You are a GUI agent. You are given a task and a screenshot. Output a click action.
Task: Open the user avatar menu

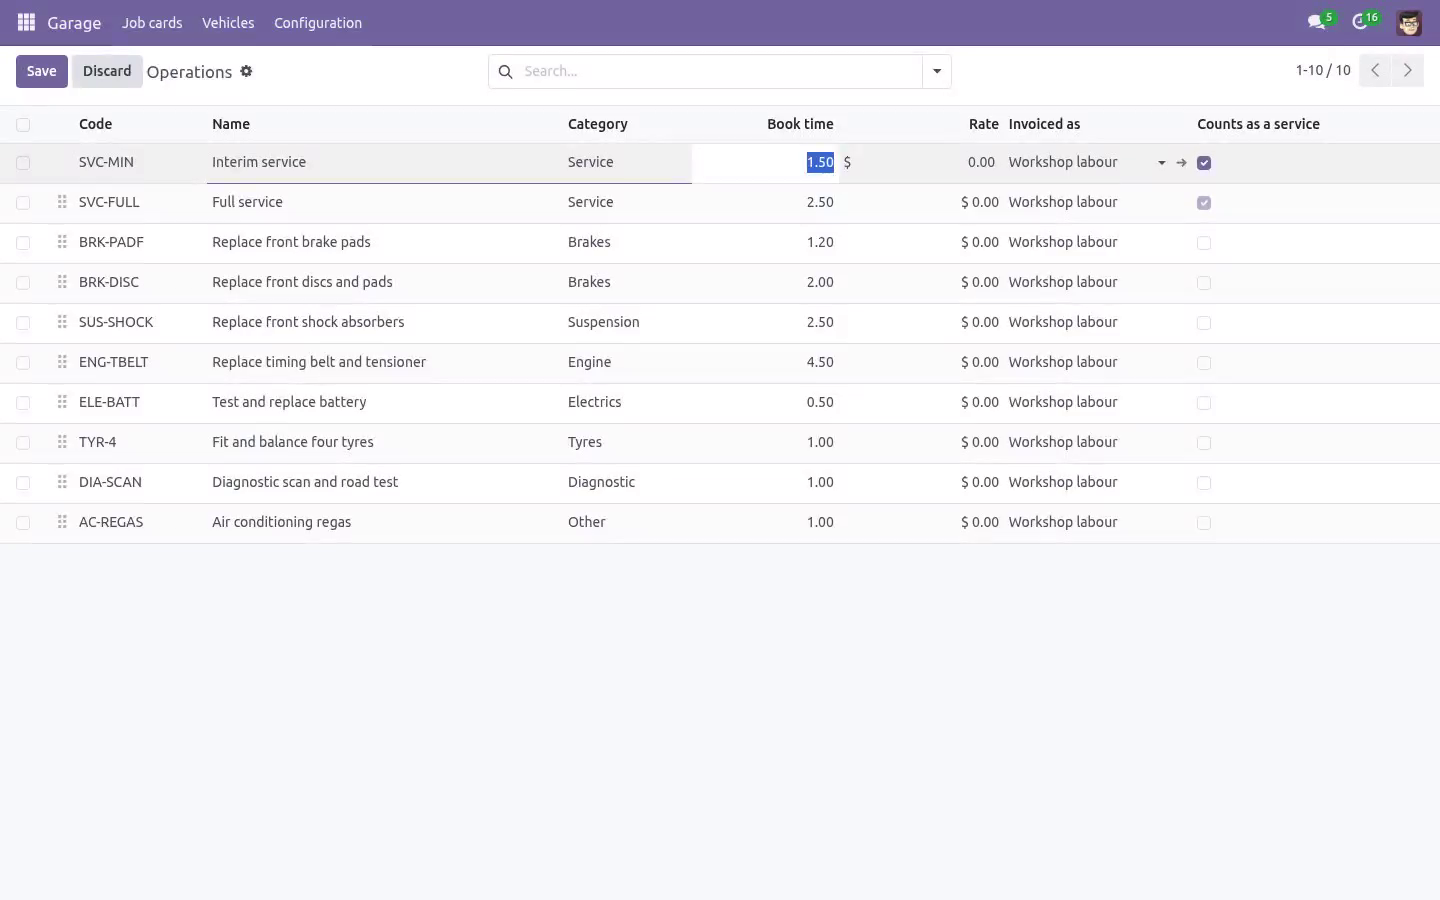pos(1409,23)
